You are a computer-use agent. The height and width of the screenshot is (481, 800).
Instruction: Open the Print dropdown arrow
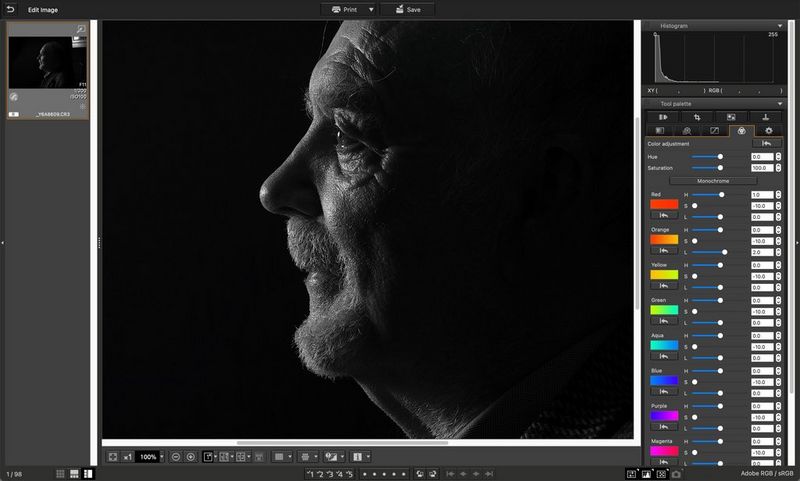pos(371,9)
